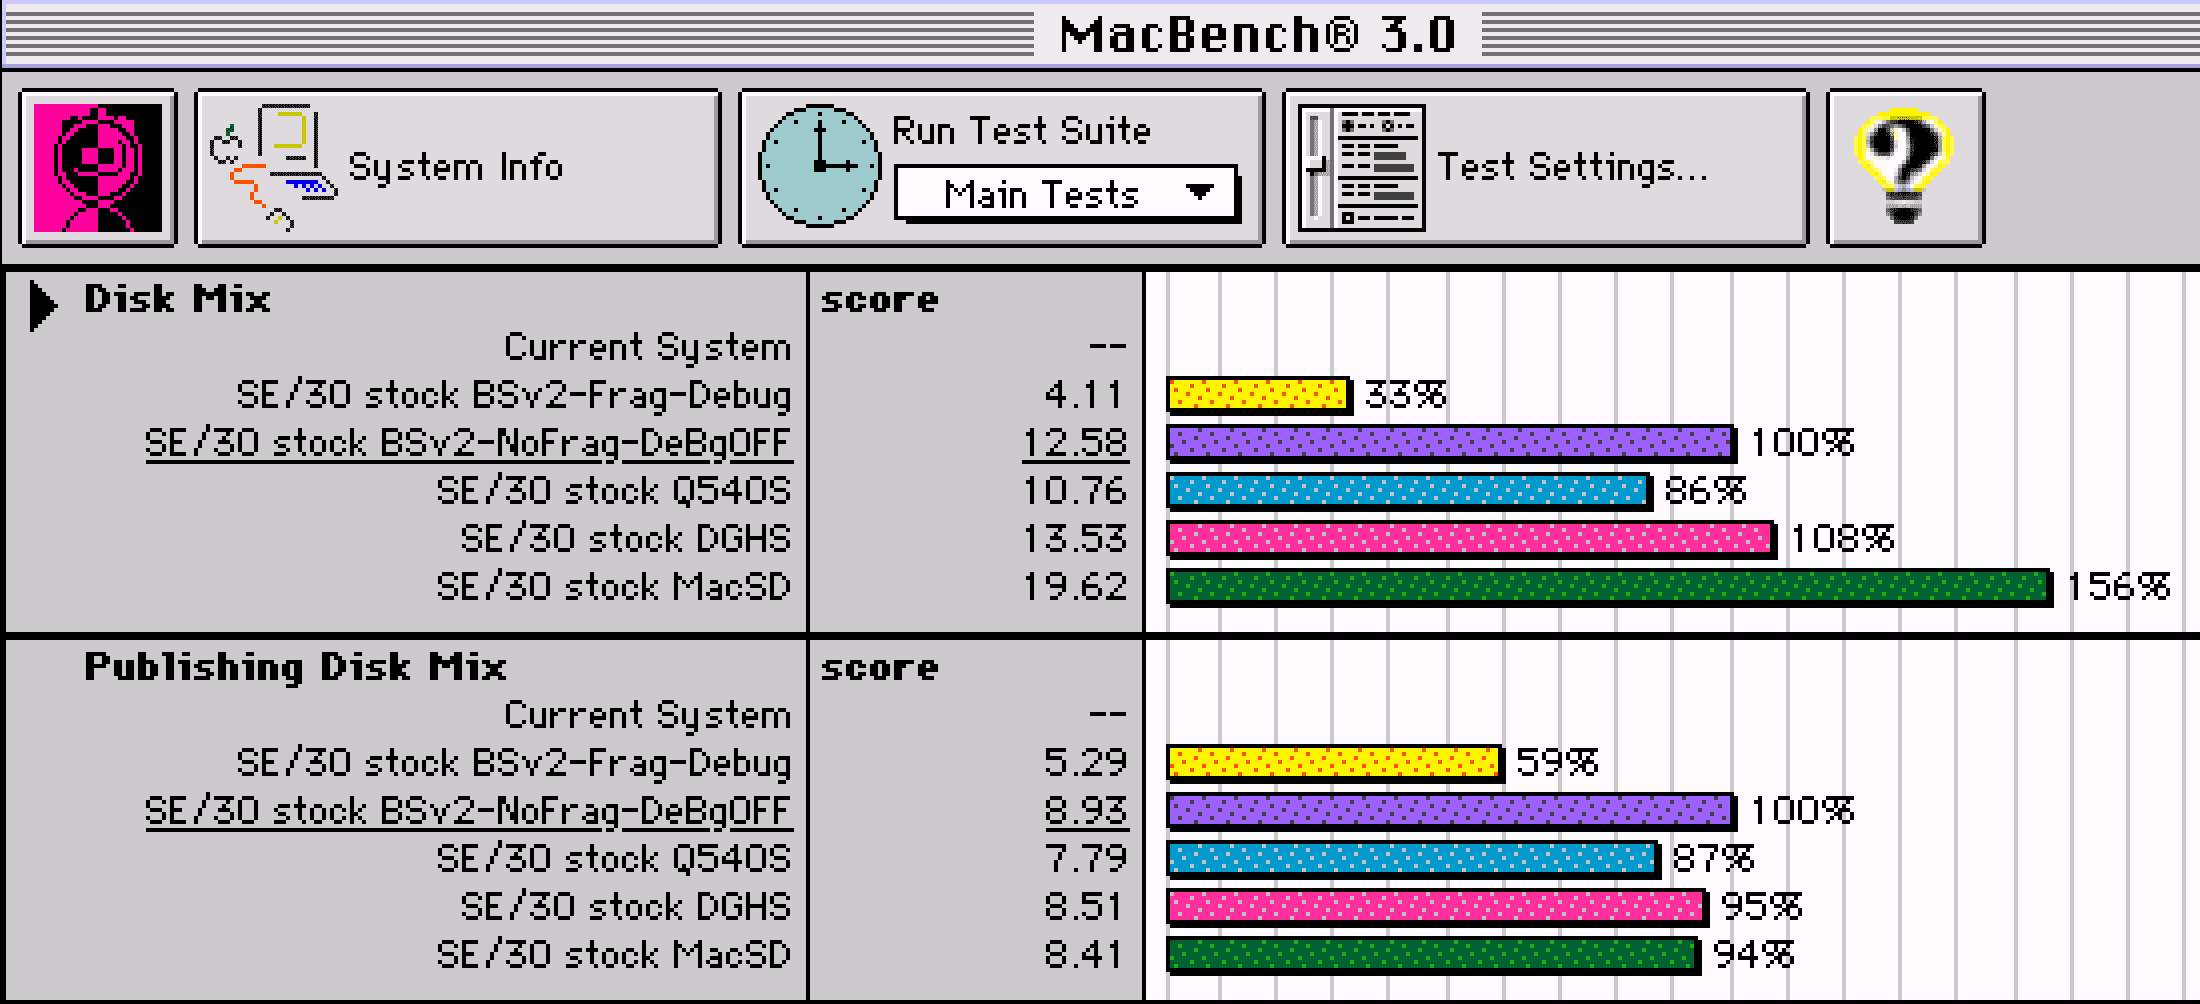
Task: Click the pink 108% DGHS bar
Action: pos(1472,539)
